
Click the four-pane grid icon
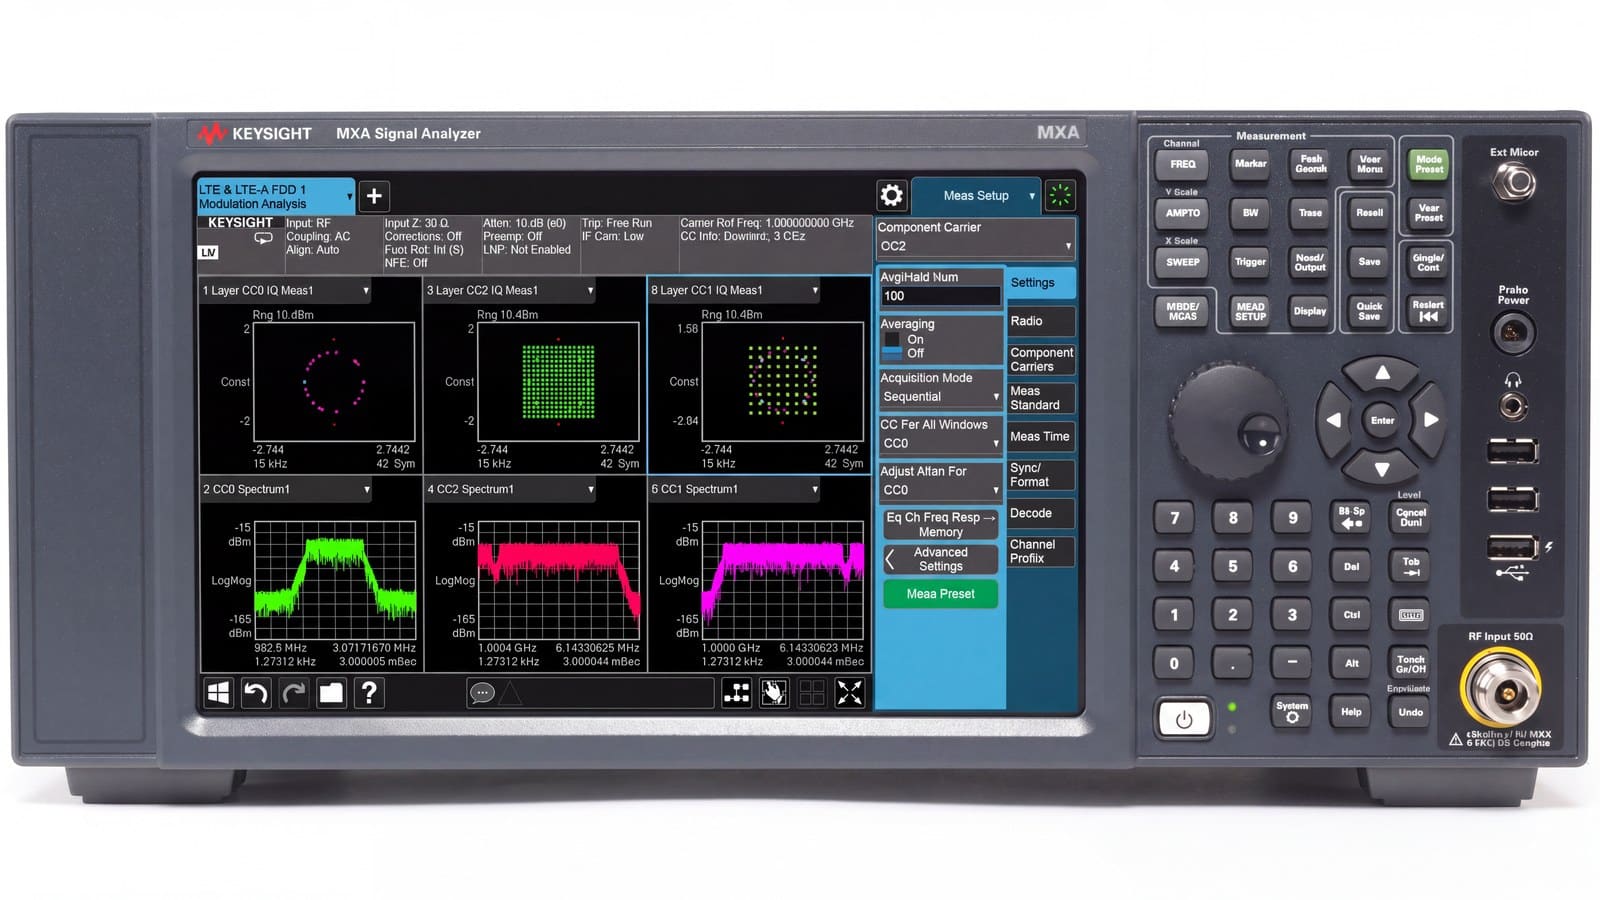point(812,692)
